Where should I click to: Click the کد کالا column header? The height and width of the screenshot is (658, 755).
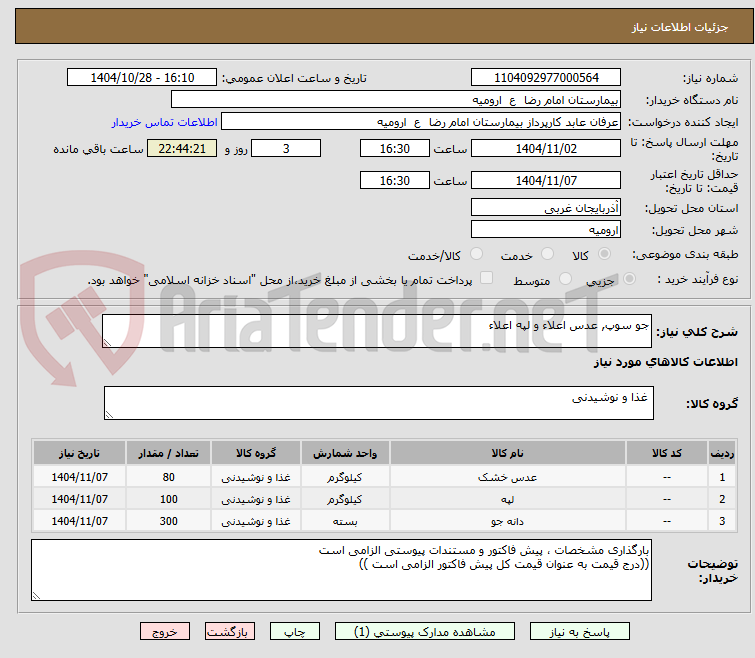667,453
